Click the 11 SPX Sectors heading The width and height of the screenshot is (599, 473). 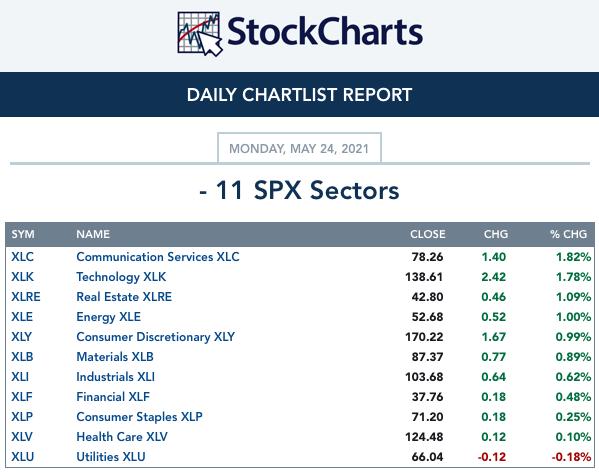tap(299, 190)
